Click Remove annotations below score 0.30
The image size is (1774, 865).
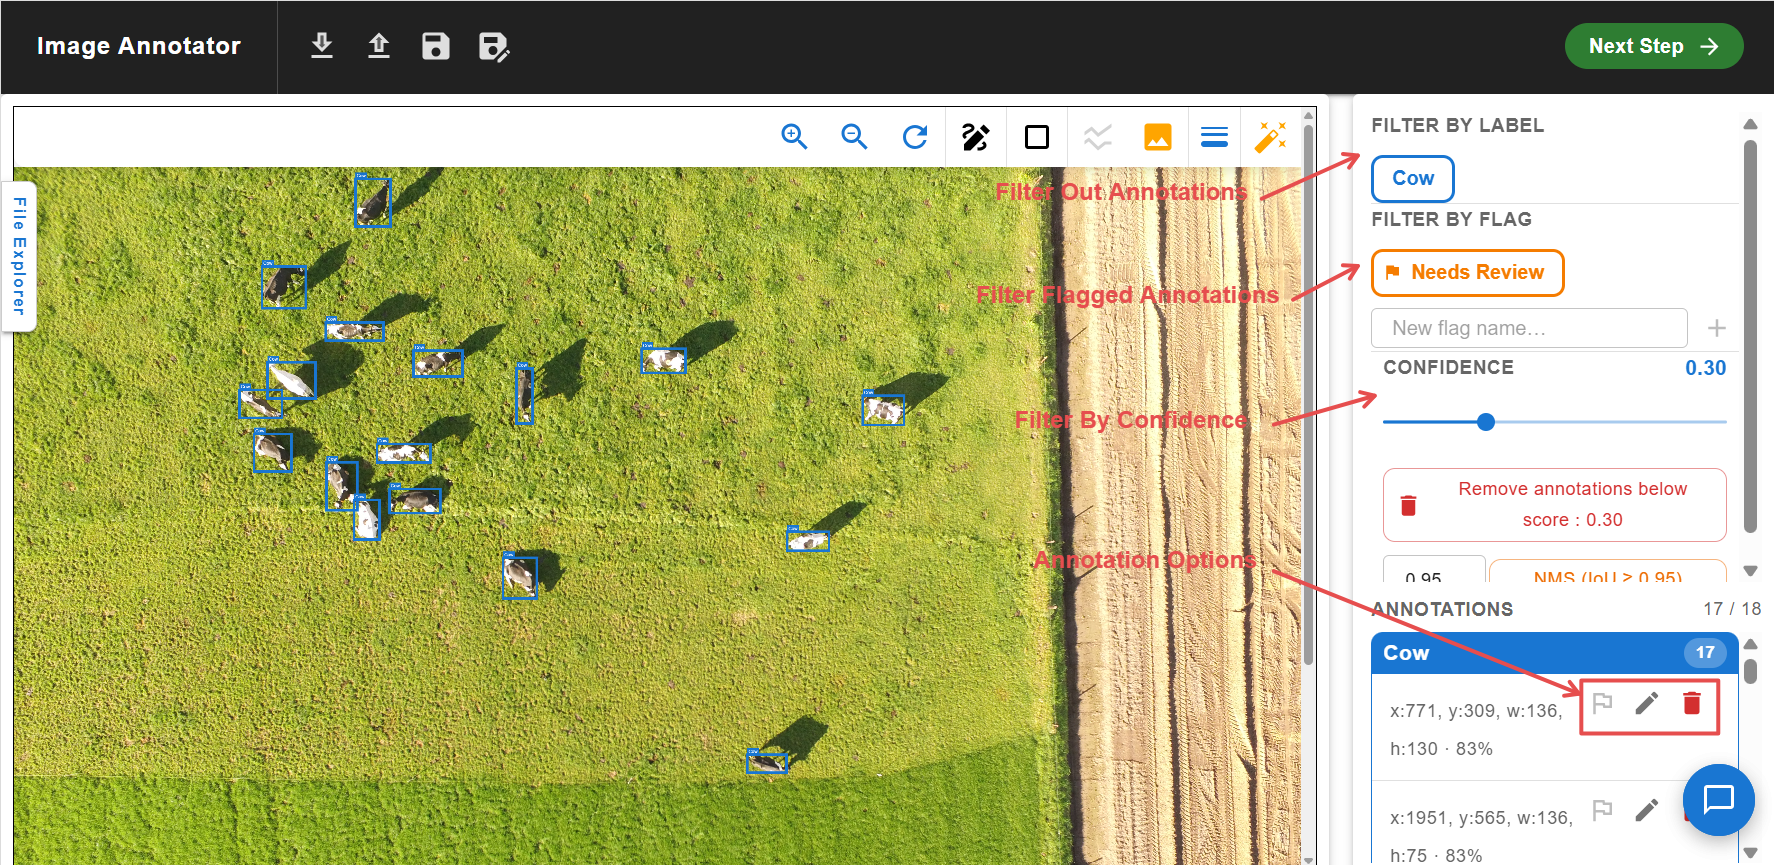pyautogui.click(x=1555, y=505)
